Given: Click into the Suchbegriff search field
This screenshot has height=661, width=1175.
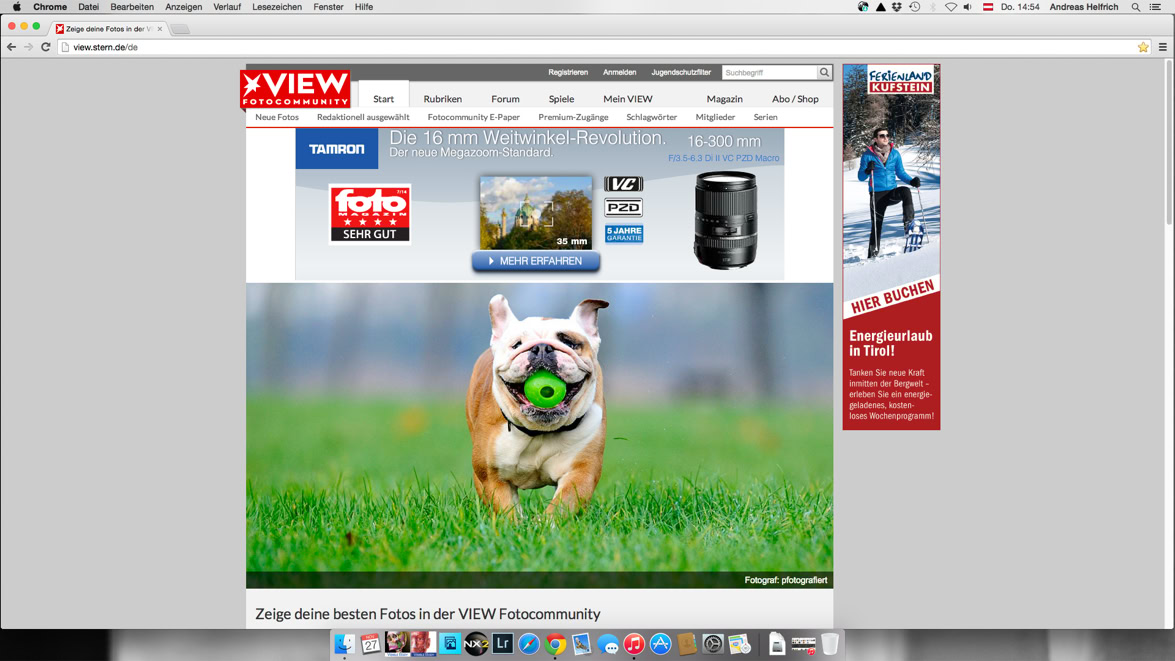Looking at the screenshot, I should 770,73.
